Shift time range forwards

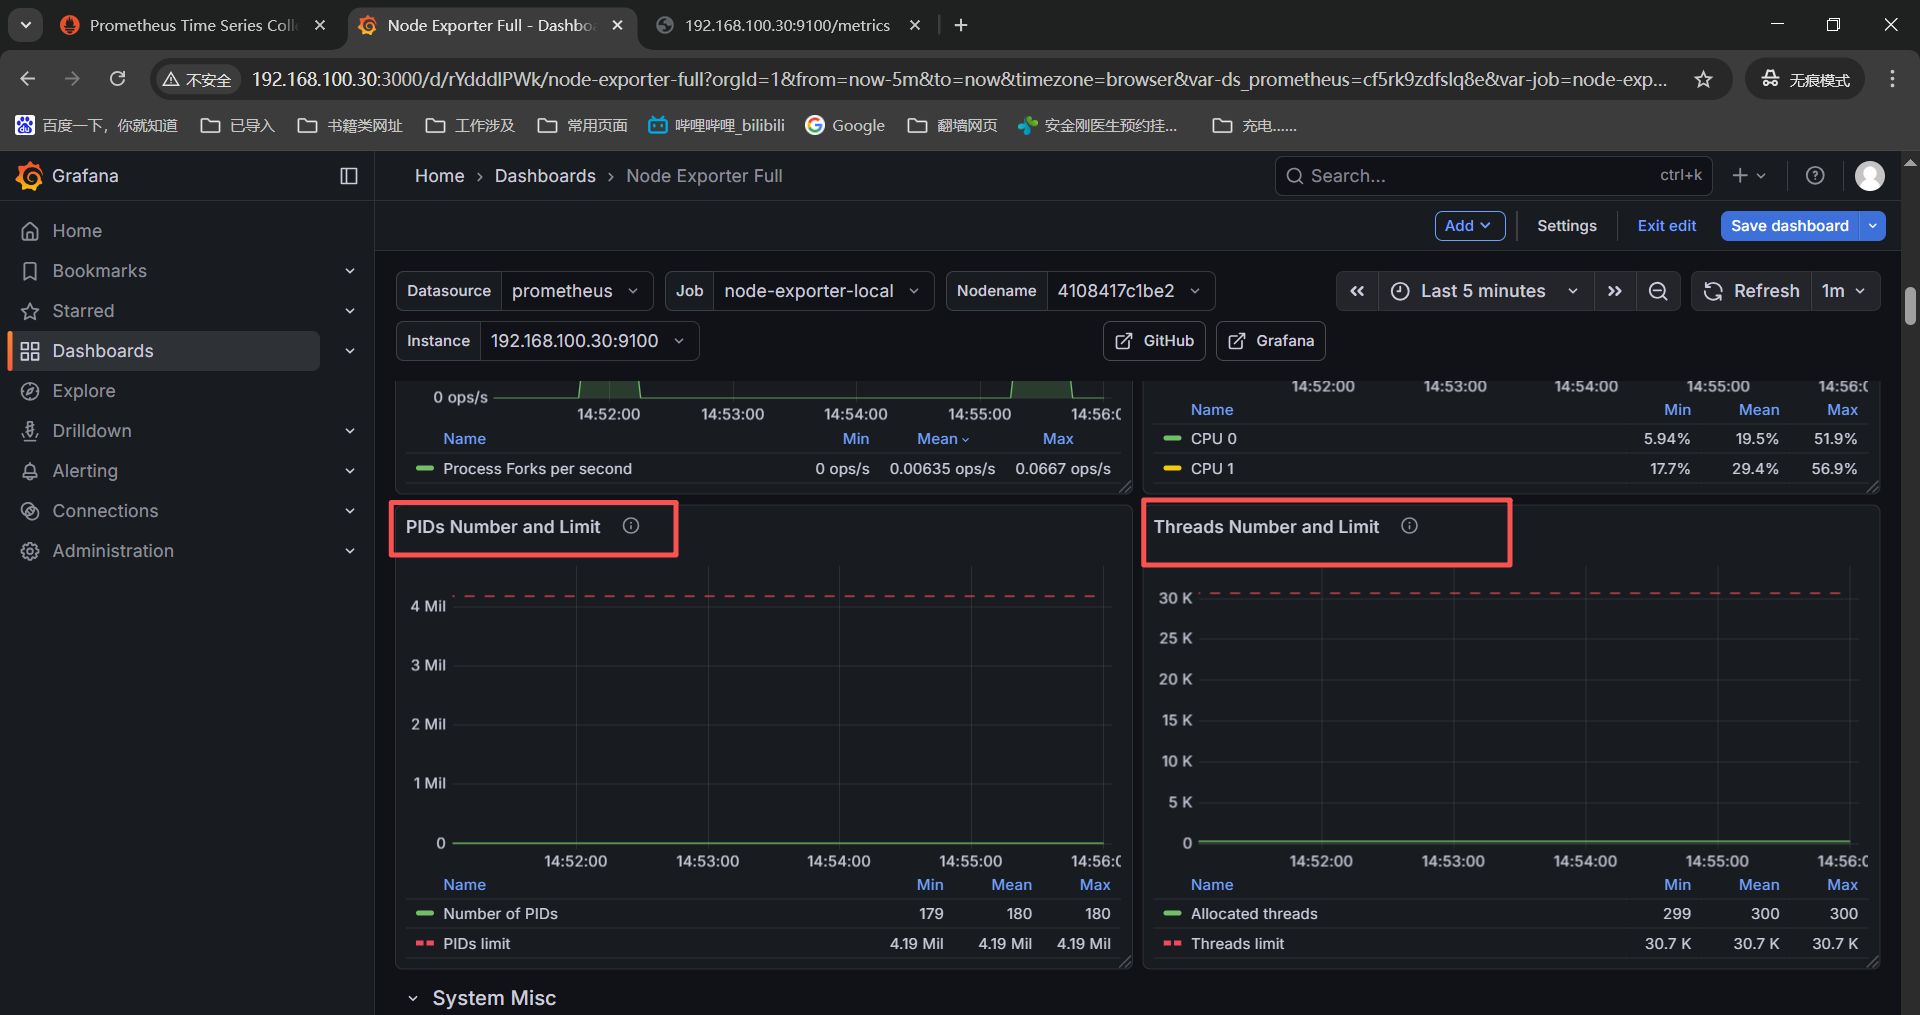(1614, 291)
